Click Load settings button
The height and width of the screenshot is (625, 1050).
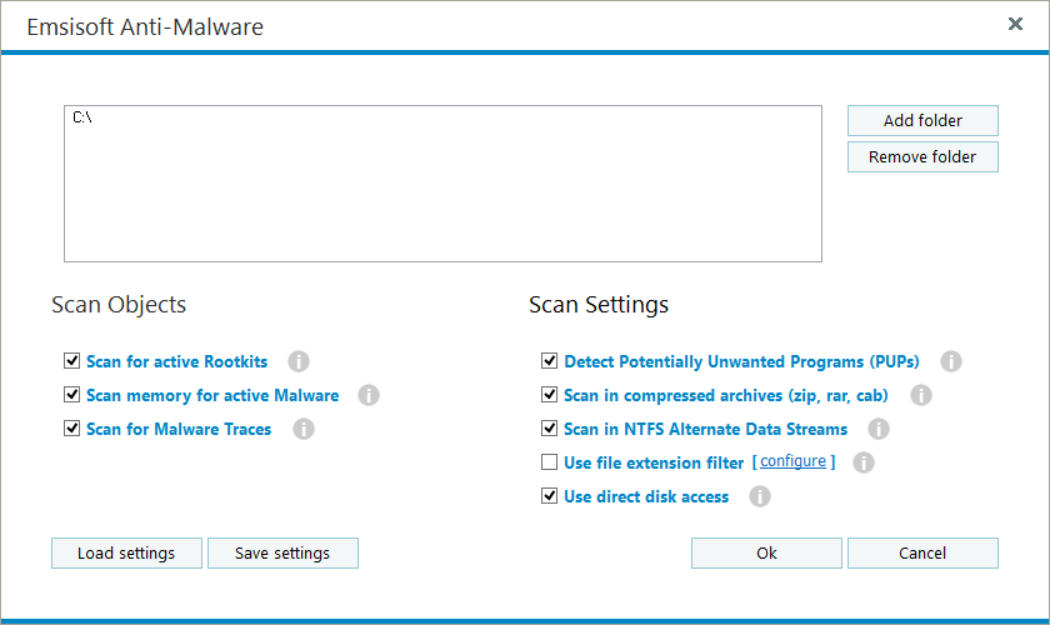(x=126, y=553)
